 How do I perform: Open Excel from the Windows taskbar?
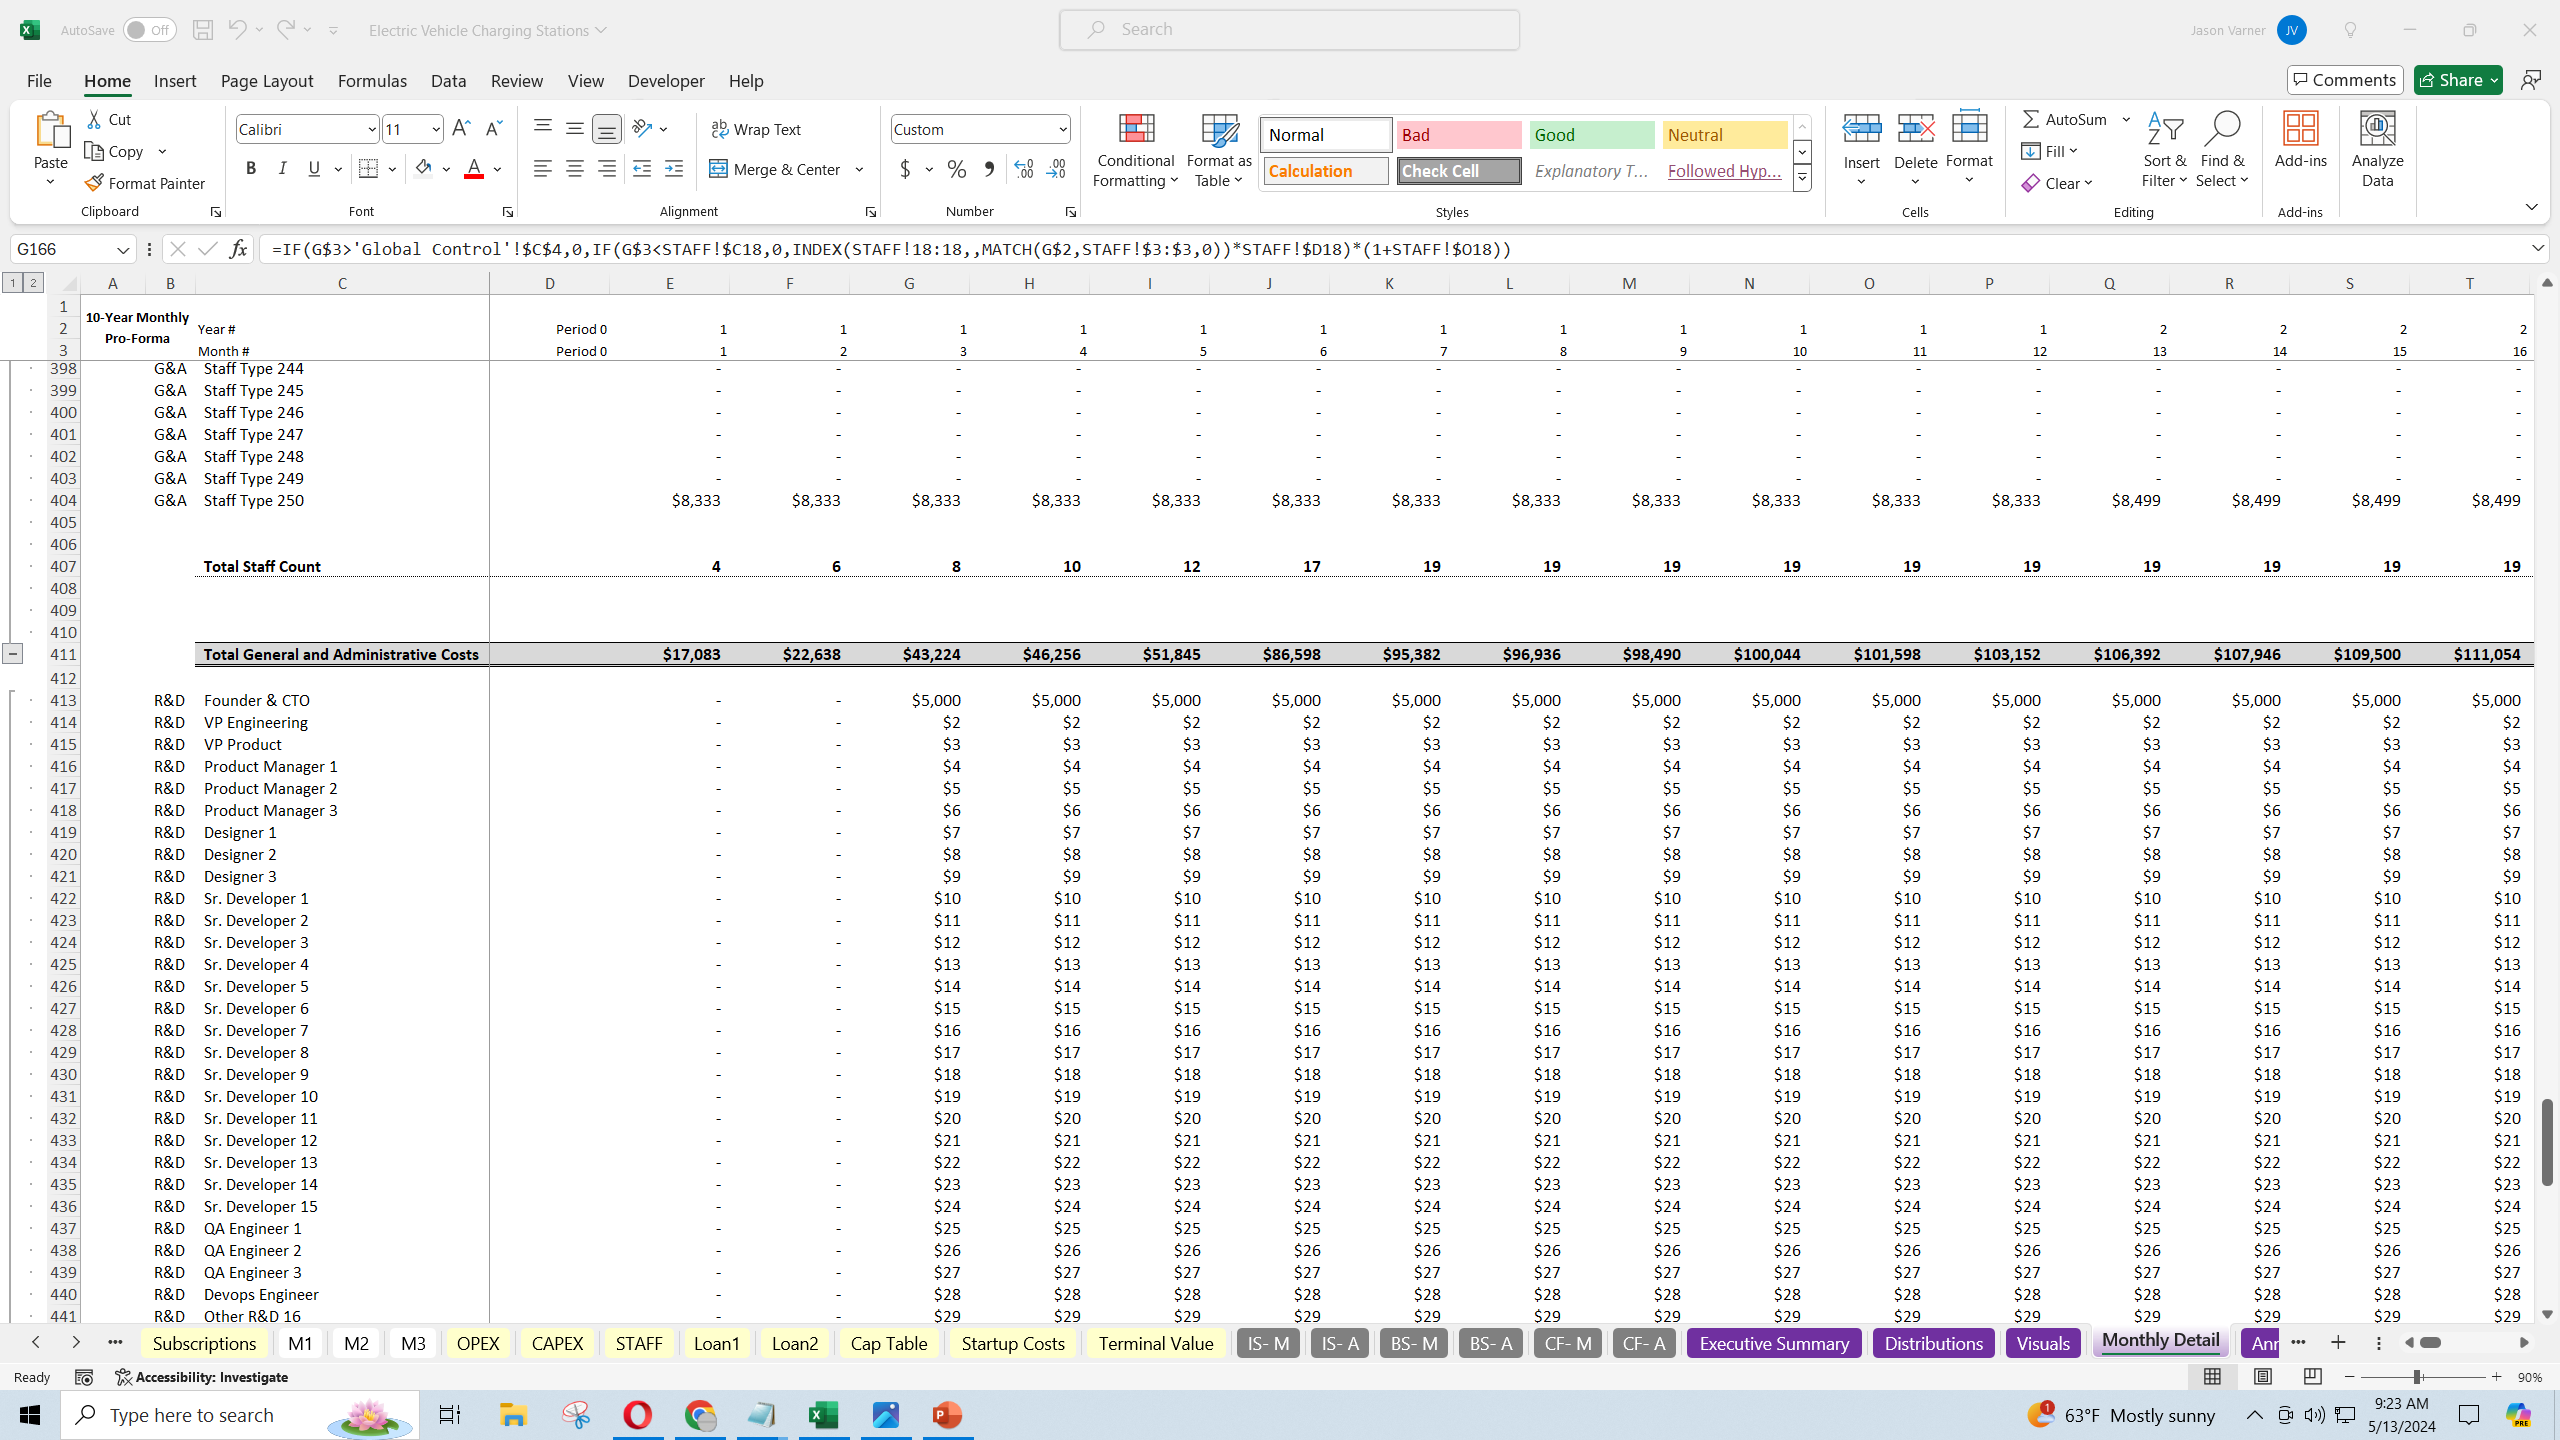[x=823, y=1415]
